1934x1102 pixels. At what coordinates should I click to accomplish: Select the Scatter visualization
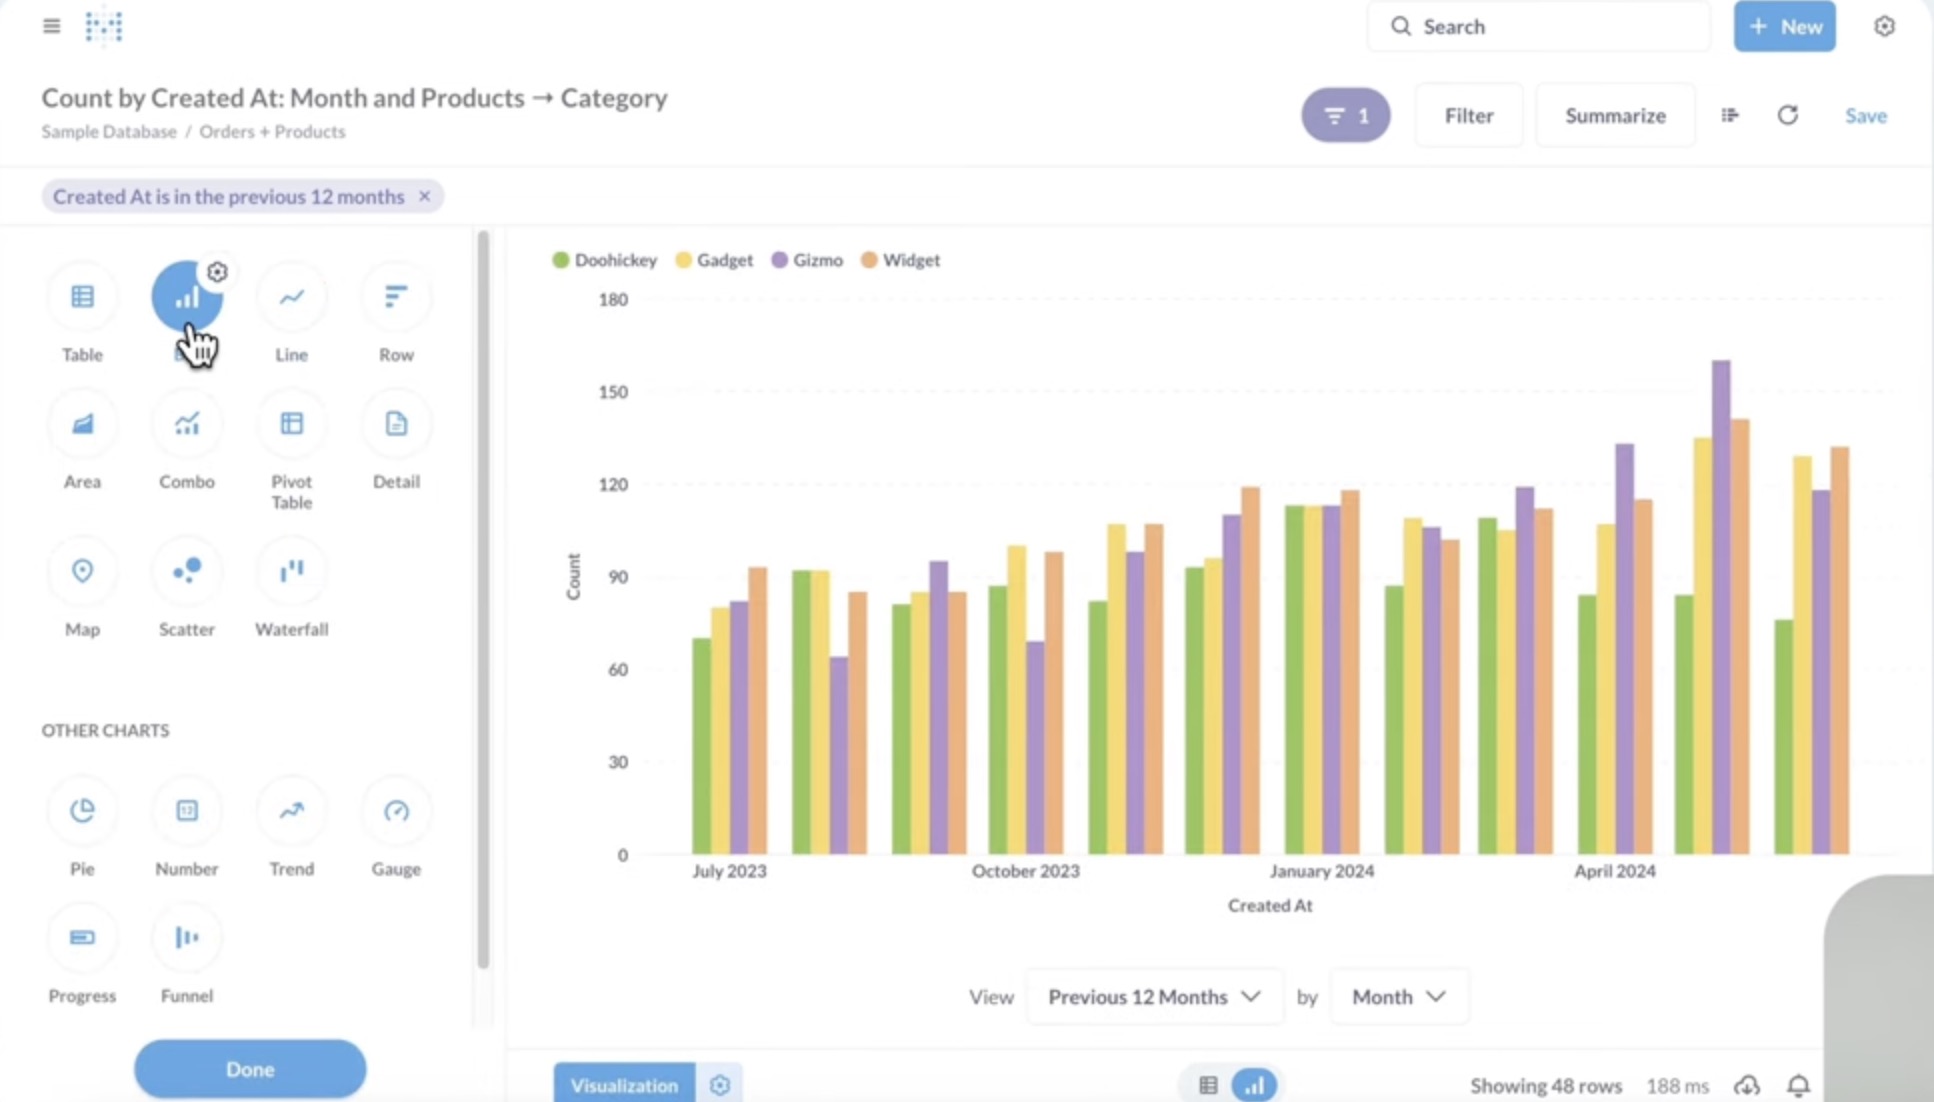pyautogui.click(x=187, y=571)
